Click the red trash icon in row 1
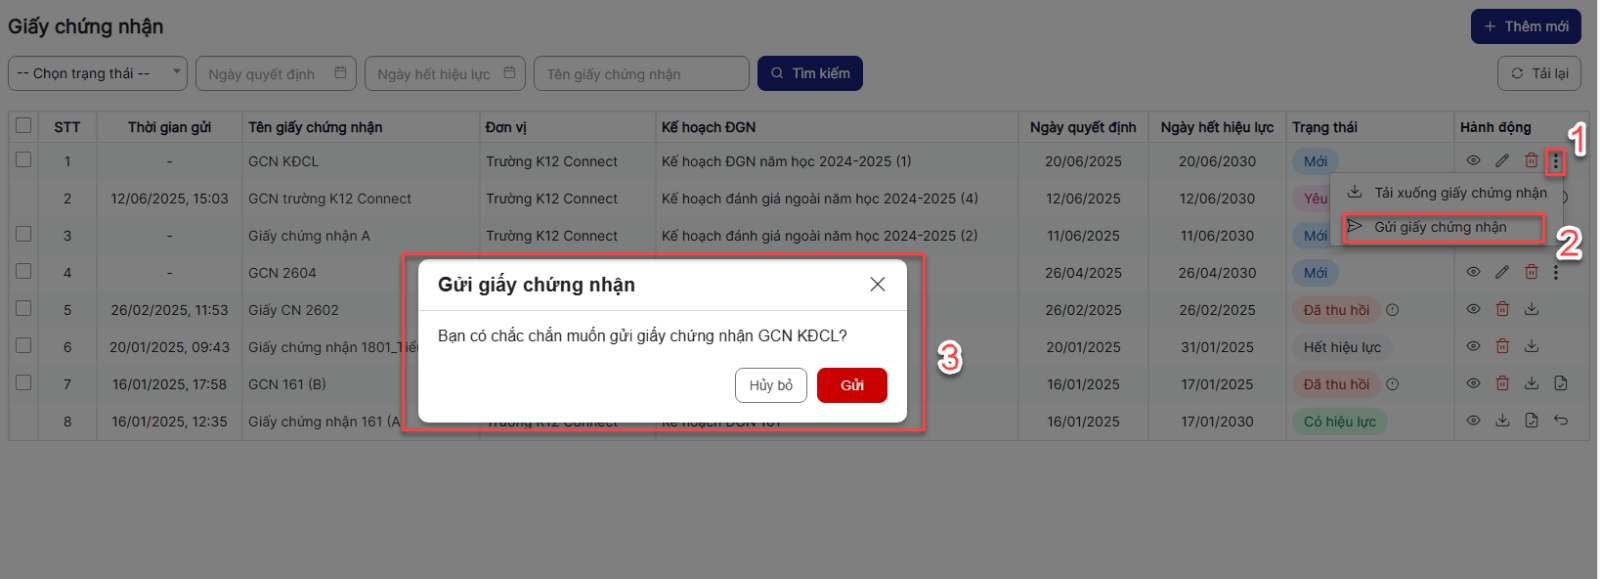 (x=1531, y=161)
